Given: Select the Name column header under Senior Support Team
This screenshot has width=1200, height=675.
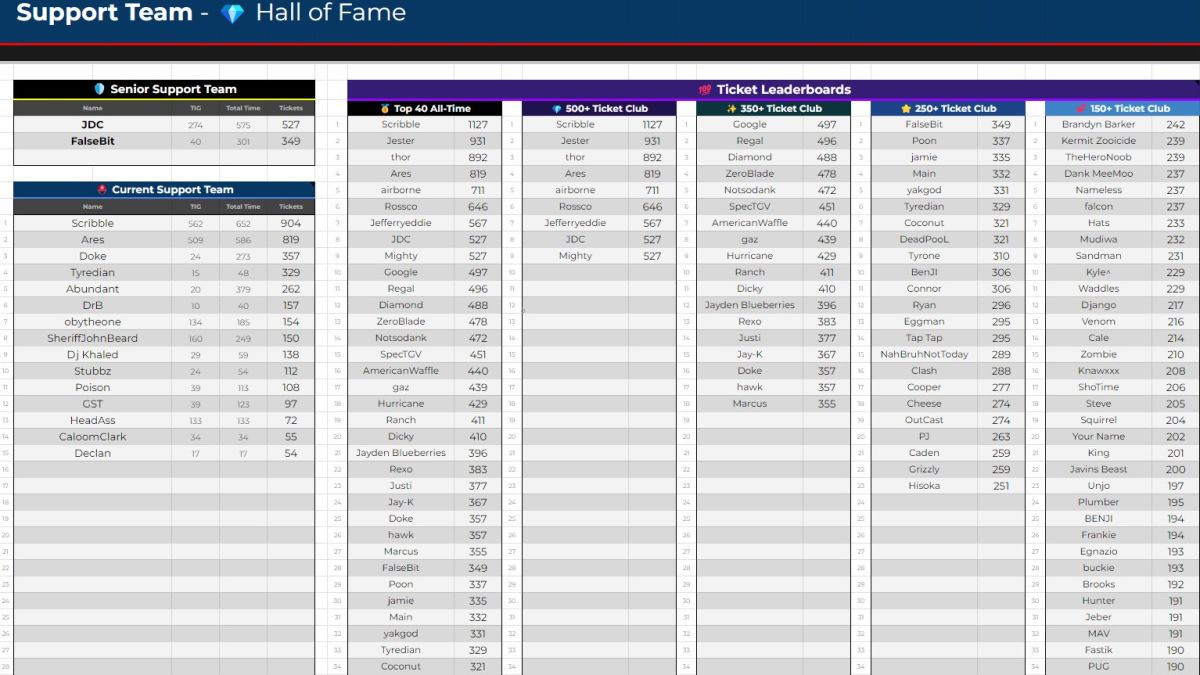Looking at the screenshot, I should pyautogui.click(x=92, y=108).
